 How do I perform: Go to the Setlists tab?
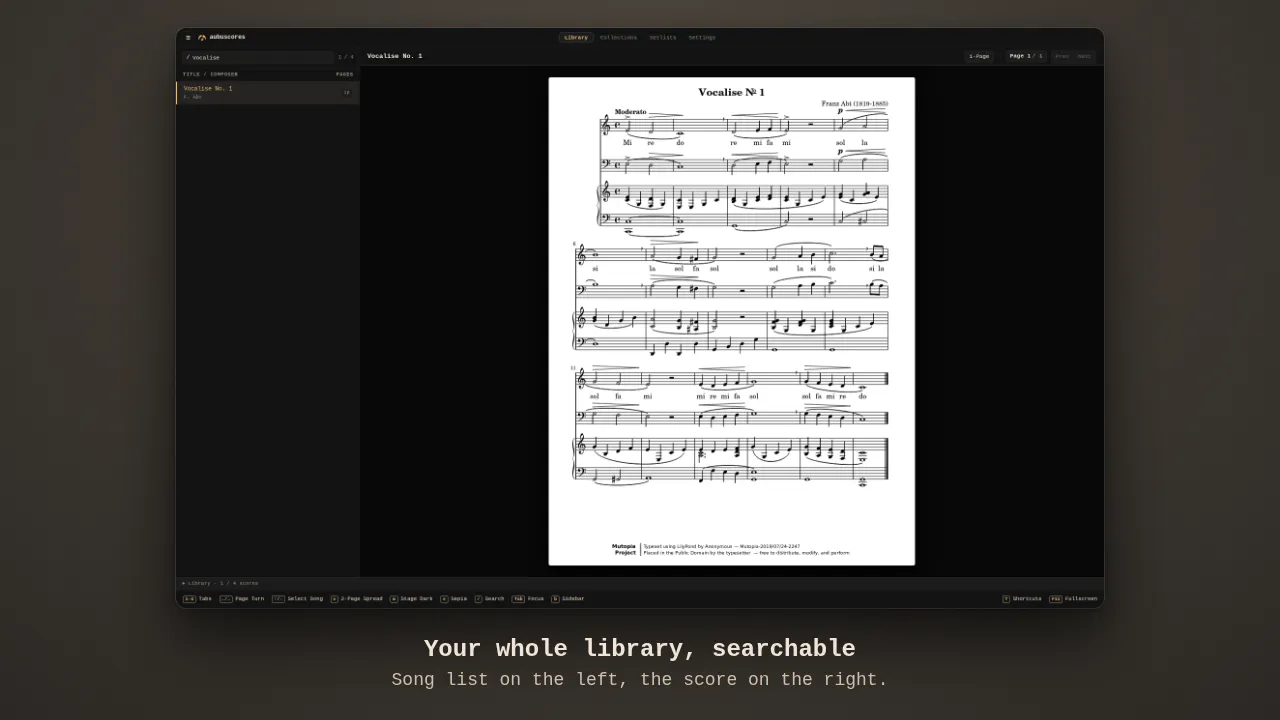click(662, 37)
